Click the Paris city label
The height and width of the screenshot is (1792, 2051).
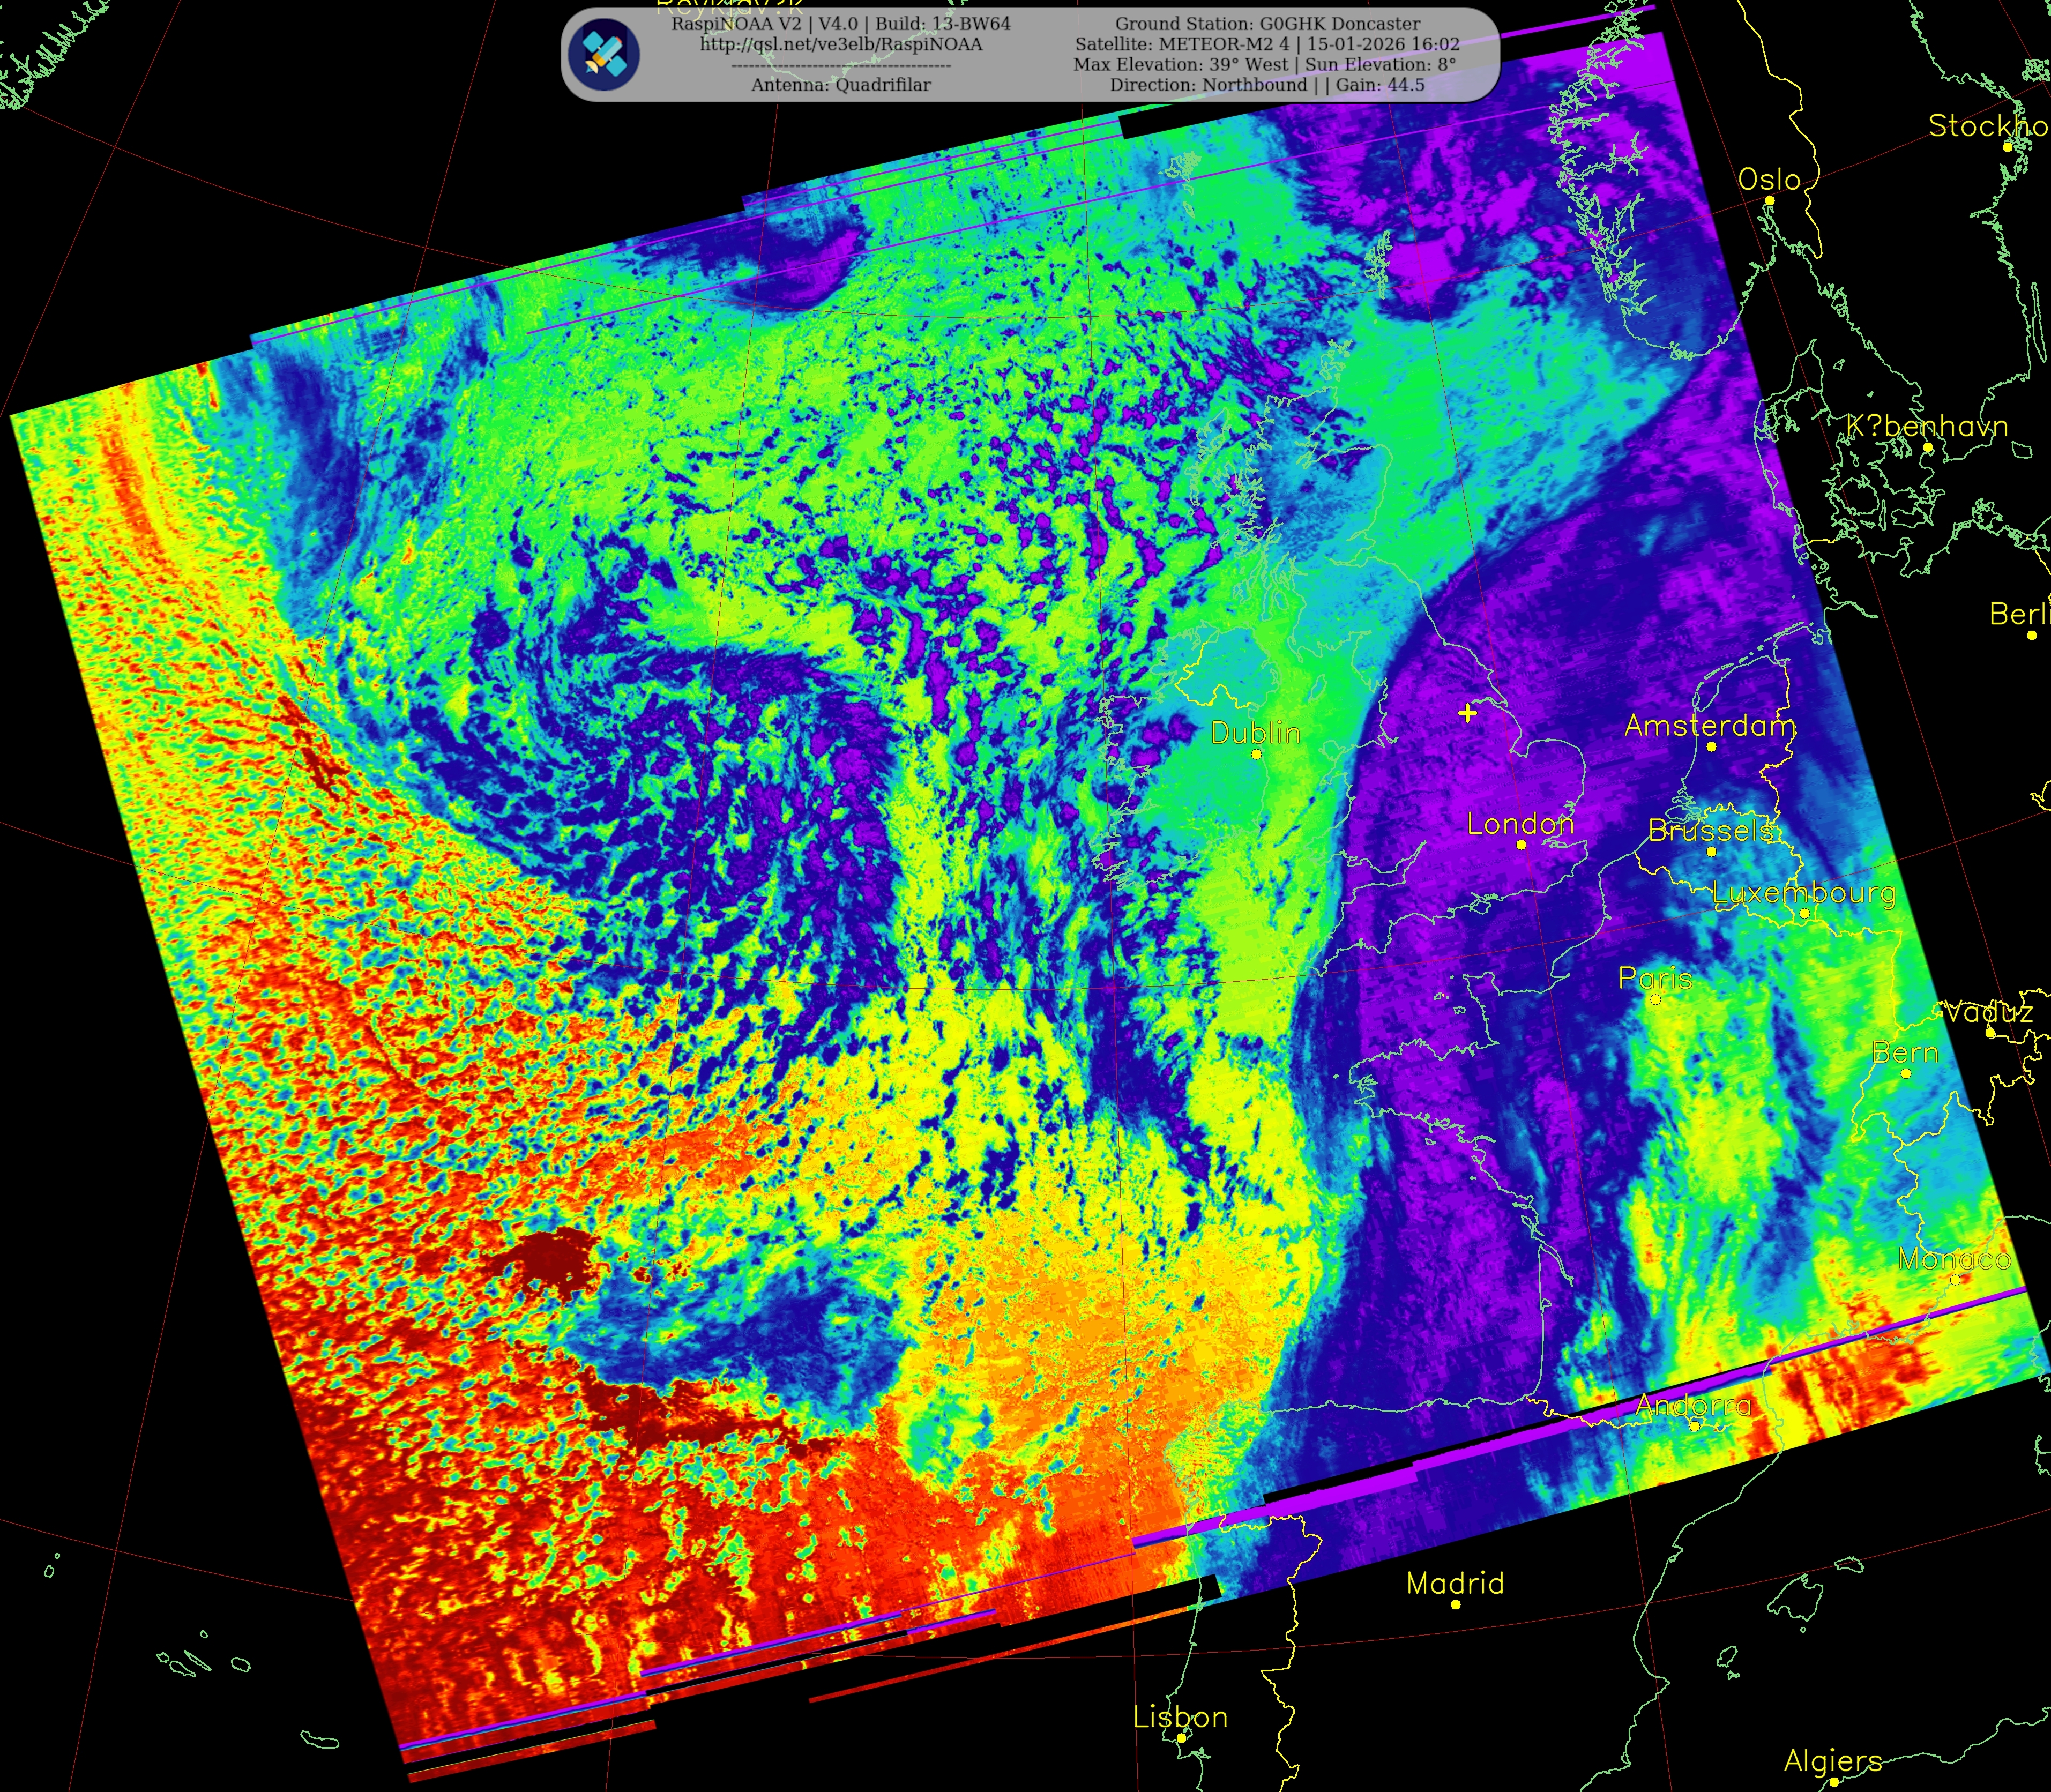pos(1655,978)
